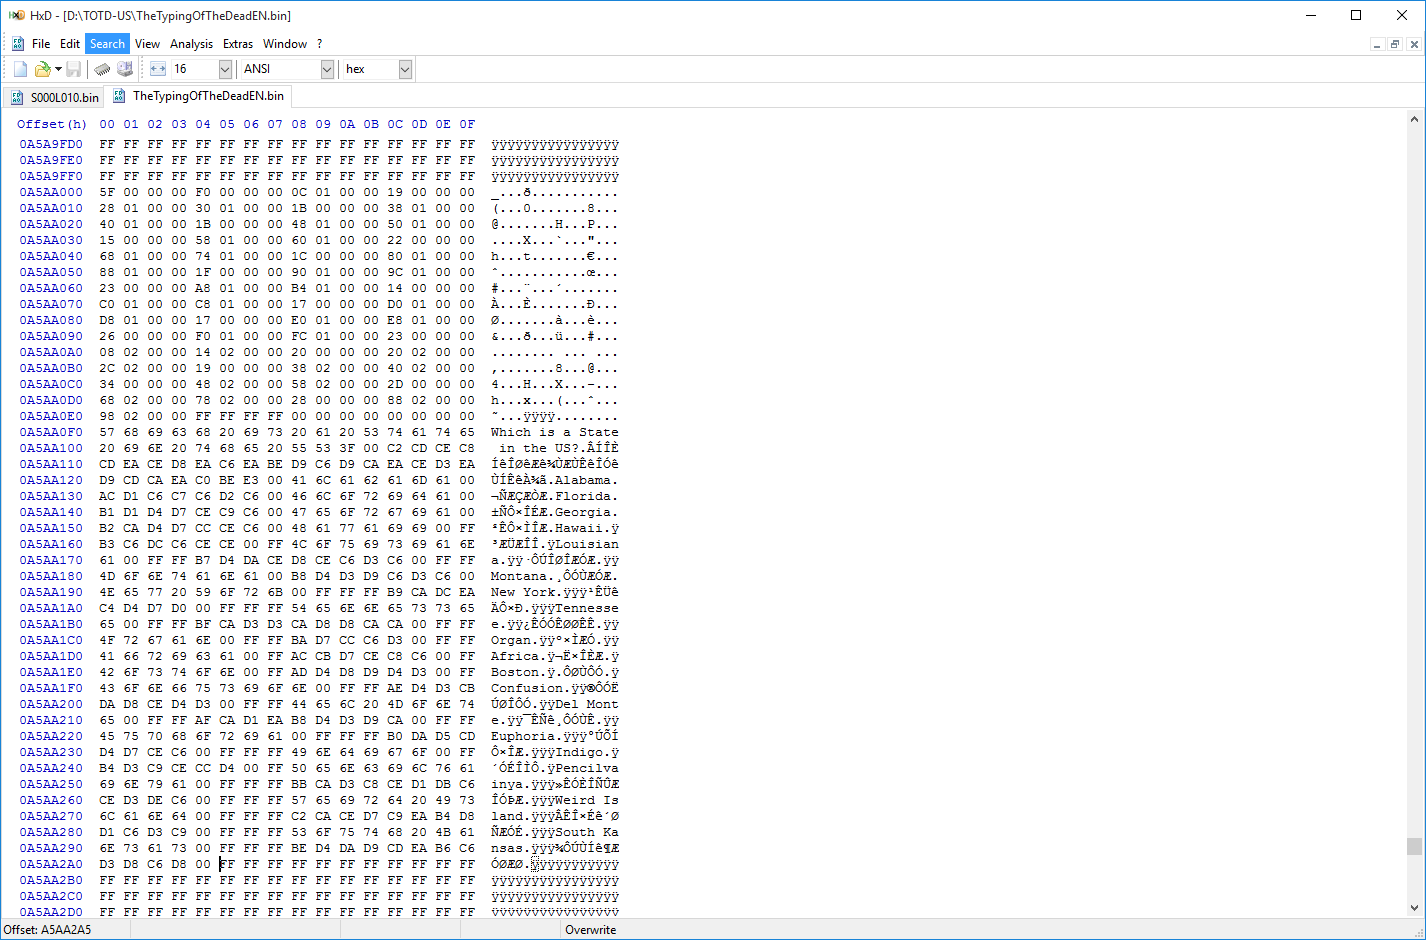This screenshot has width=1426, height=940.
Task: Click offset row 0A5AA2D0
Action: tap(51, 912)
